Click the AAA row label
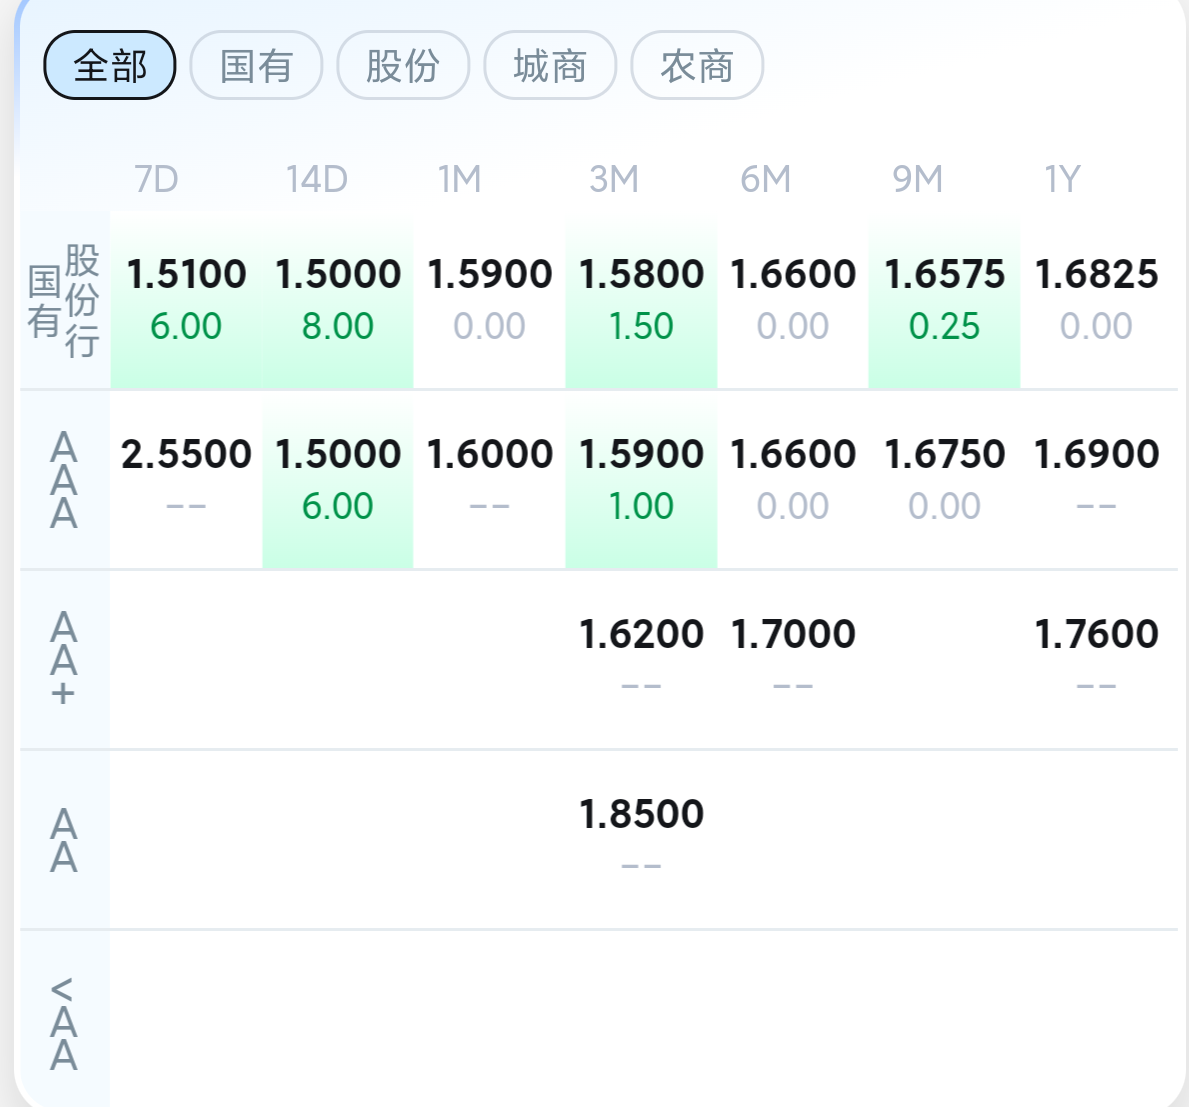This screenshot has width=1189, height=1107. [64, 480]
